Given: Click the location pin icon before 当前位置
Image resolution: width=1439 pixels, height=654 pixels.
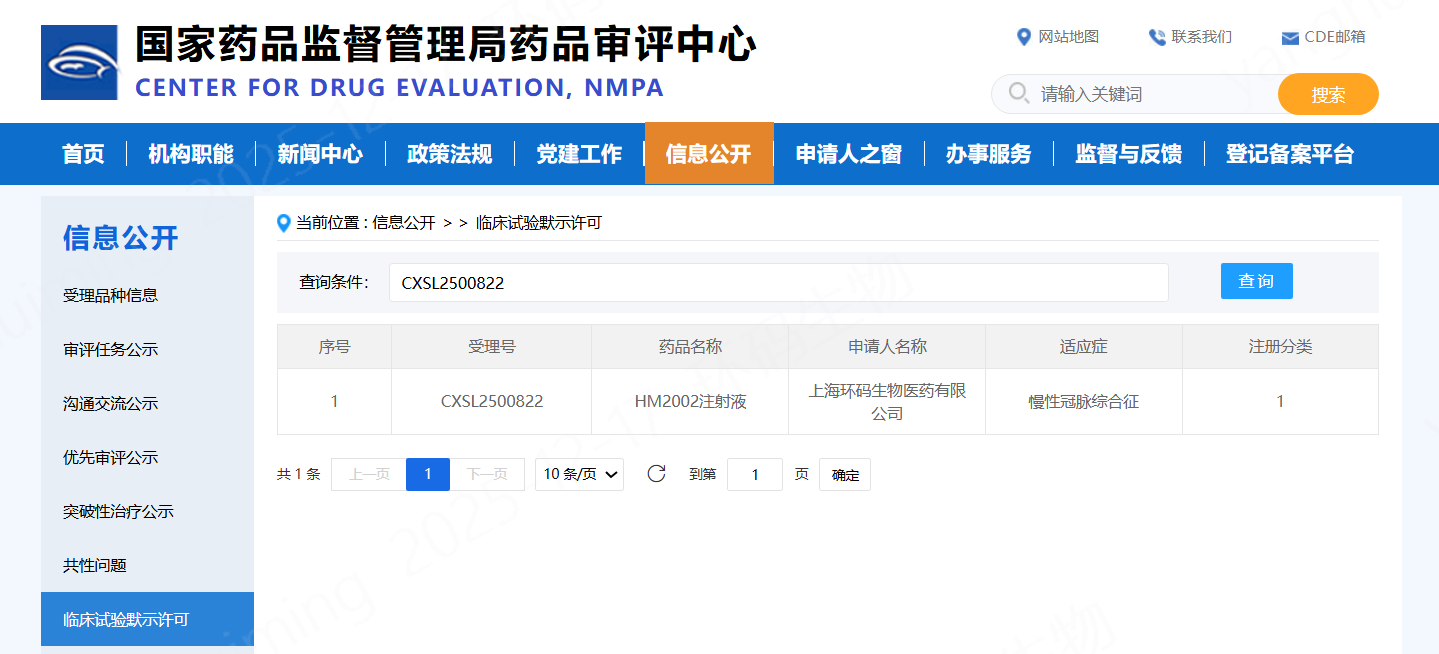Looking at the screenshot, I should [284, 223].
